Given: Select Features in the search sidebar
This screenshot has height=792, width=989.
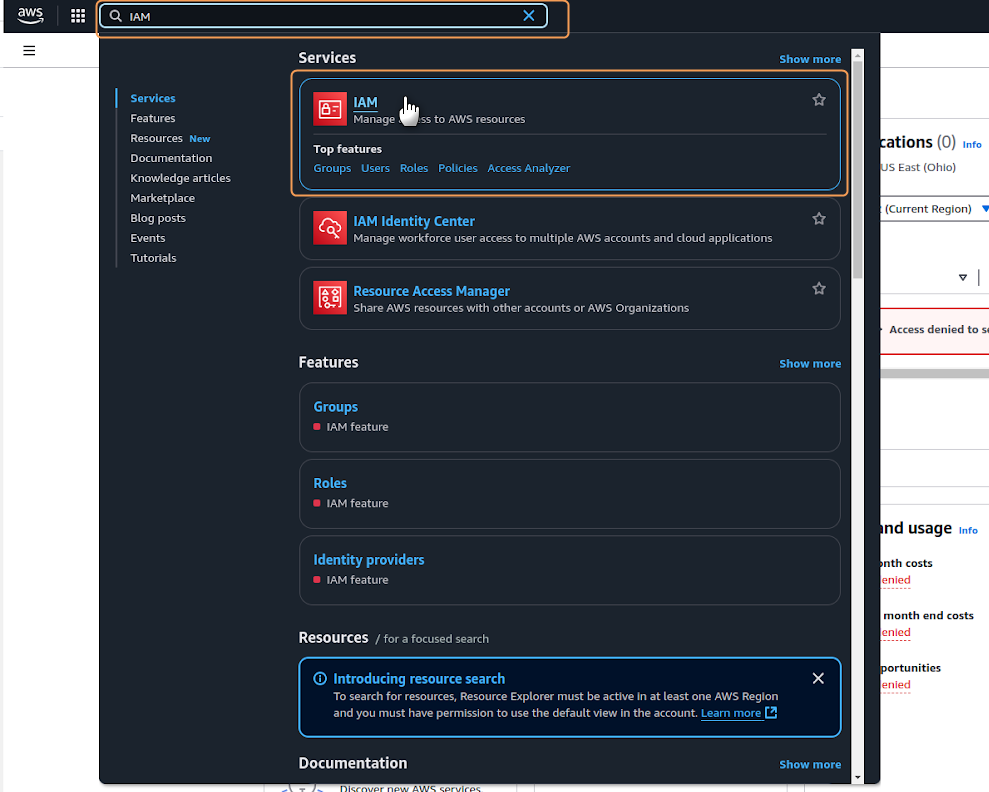Looking at the screenshot, I should 153,118.
